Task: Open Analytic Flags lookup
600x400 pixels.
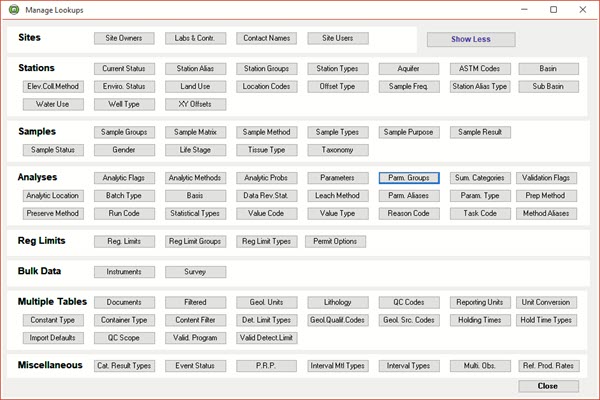Action: pos(124,178)
